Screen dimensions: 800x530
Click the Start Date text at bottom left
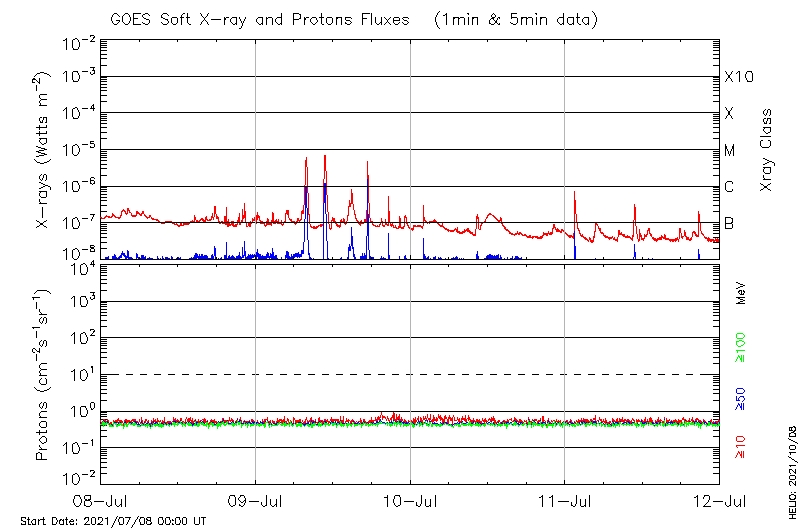[113, 521]
